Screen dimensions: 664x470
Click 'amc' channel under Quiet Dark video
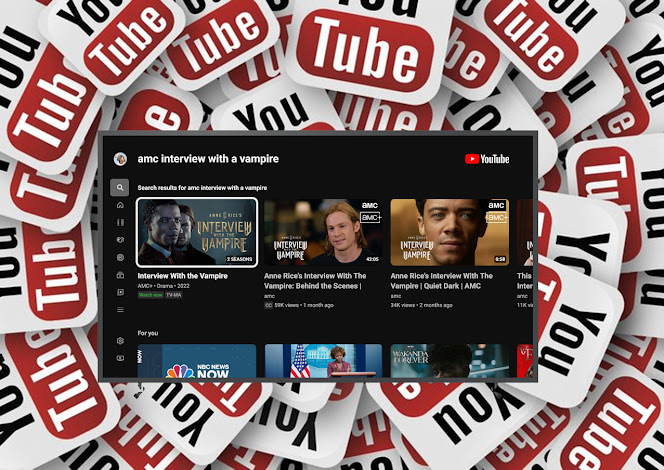tap(396, 296)
